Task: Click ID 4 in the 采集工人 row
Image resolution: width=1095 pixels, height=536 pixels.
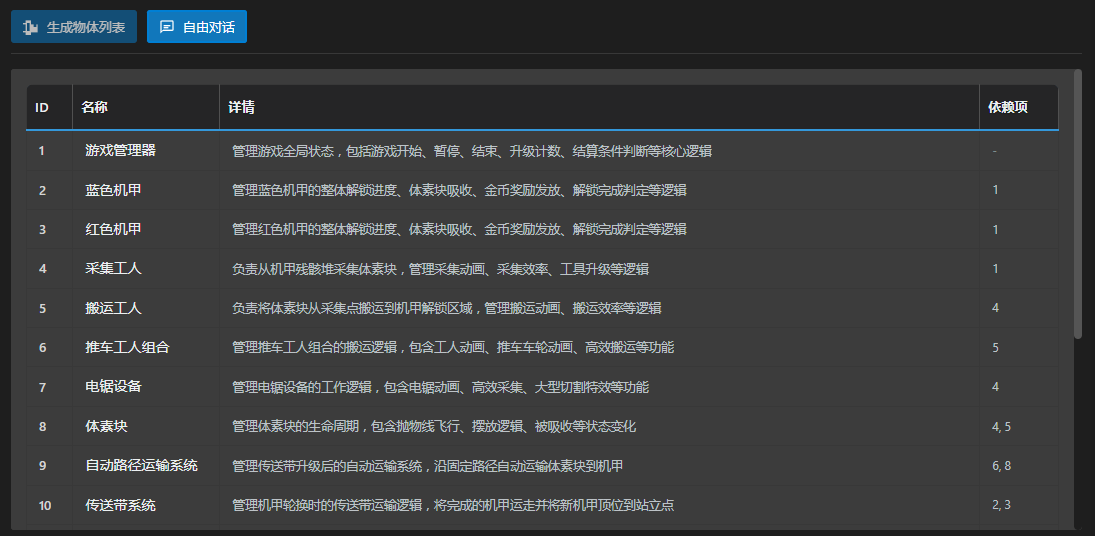Action: pos(42,269)
